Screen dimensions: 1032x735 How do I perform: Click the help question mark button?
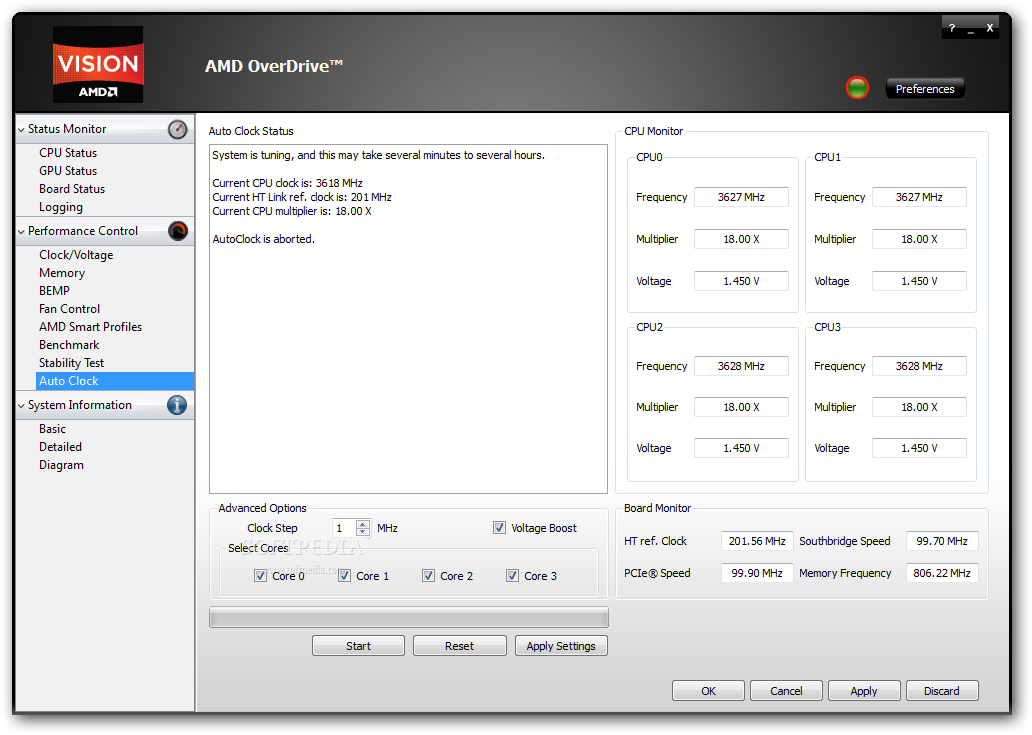pos(952,28)
